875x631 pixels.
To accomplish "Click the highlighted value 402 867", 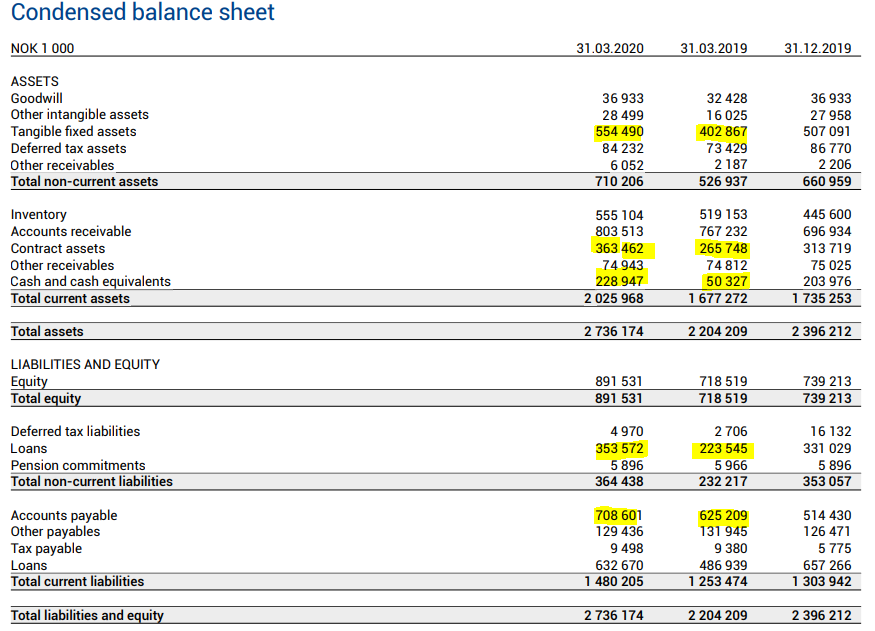I will pyautogui.click(x=723, y=132).
